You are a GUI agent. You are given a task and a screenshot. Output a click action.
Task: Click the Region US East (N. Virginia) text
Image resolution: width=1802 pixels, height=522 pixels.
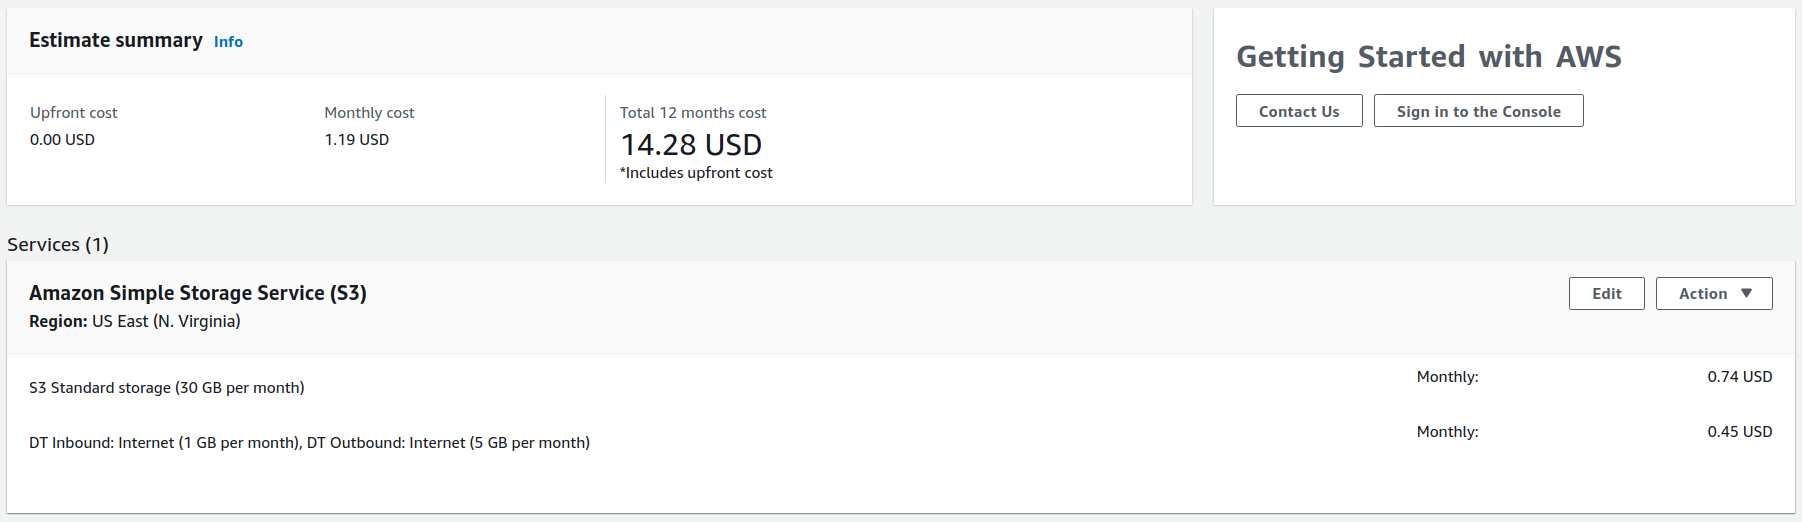tap(135, 321)
